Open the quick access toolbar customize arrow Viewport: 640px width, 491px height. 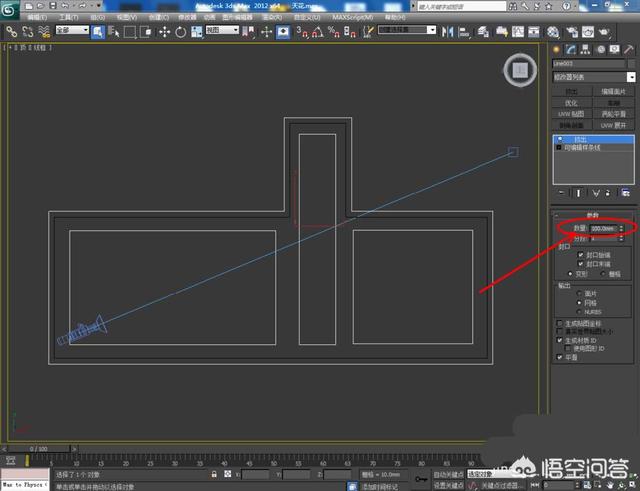(x=98, y=6)
